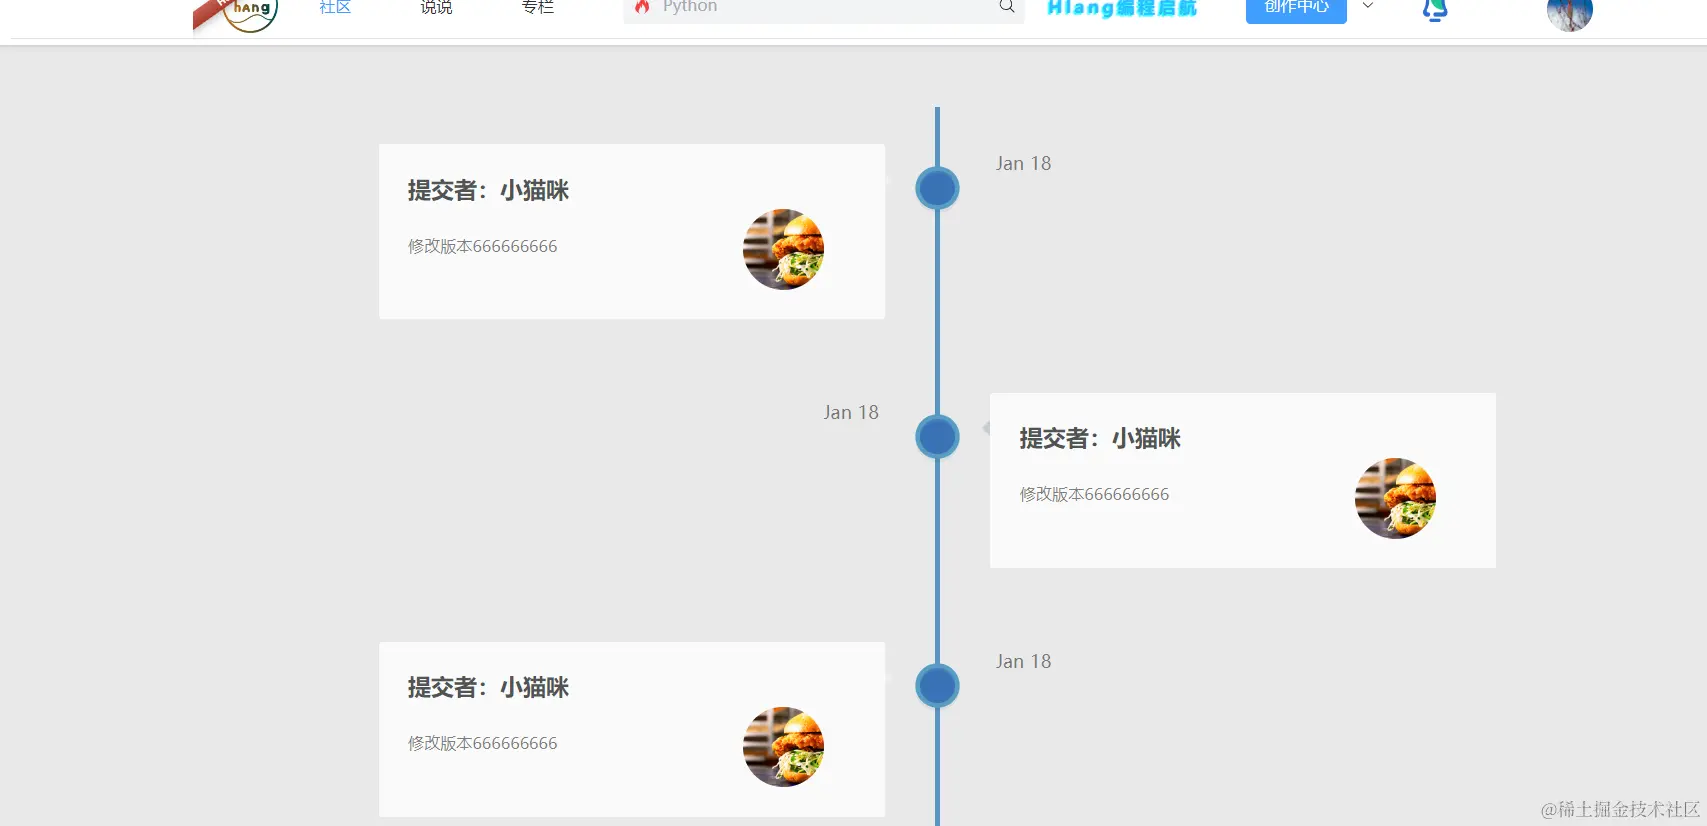
Task: Select the top timeline node dot
Action: tap(937, 188)
